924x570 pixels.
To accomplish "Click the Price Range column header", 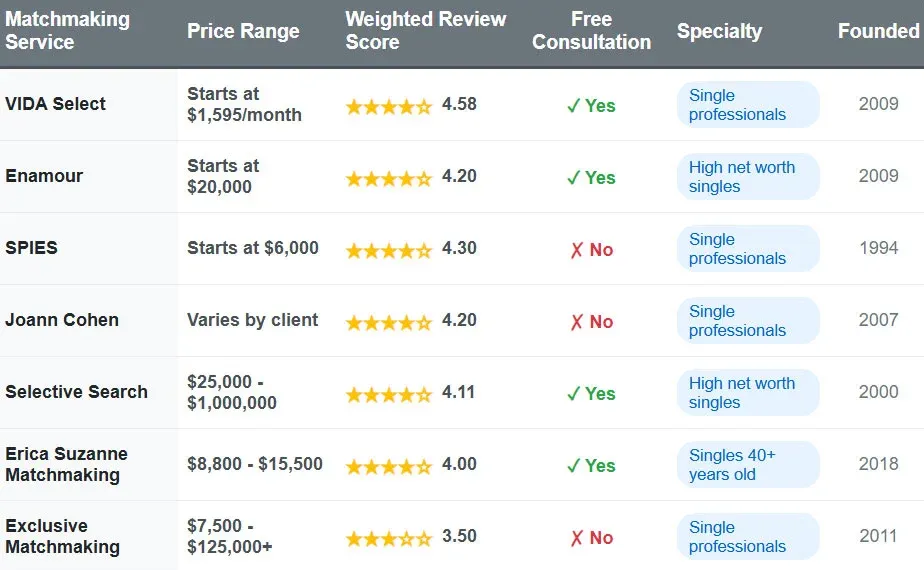I will click(x=243, y=31).
